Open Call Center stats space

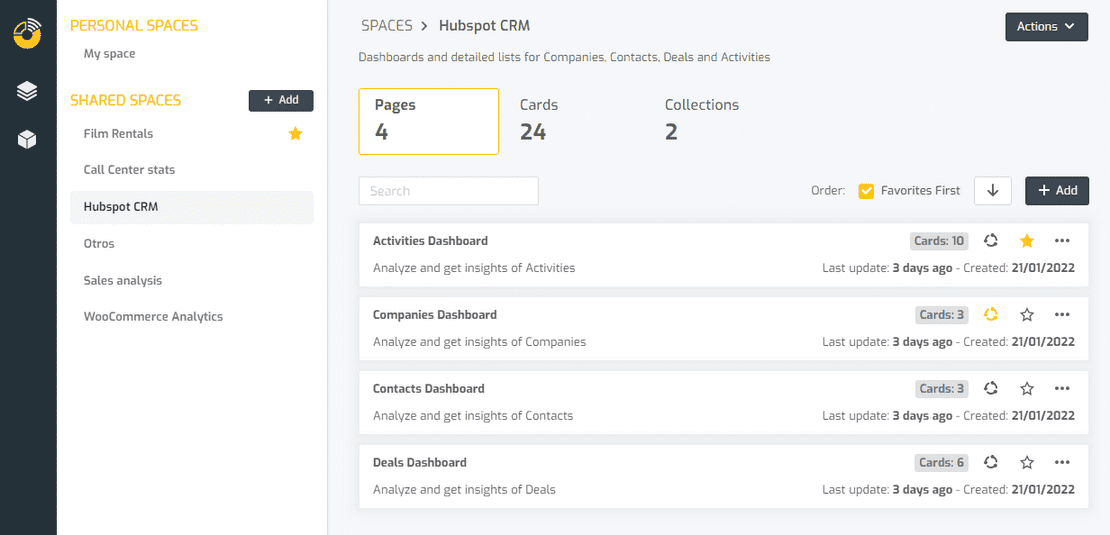point(129,170)
